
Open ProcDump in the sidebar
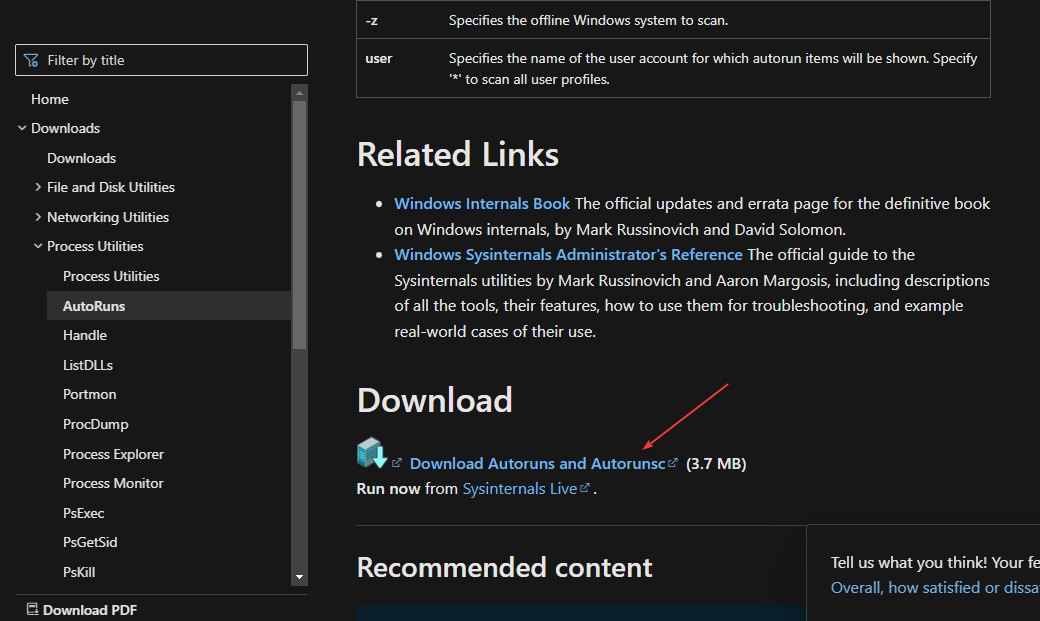tap(96, 424)
